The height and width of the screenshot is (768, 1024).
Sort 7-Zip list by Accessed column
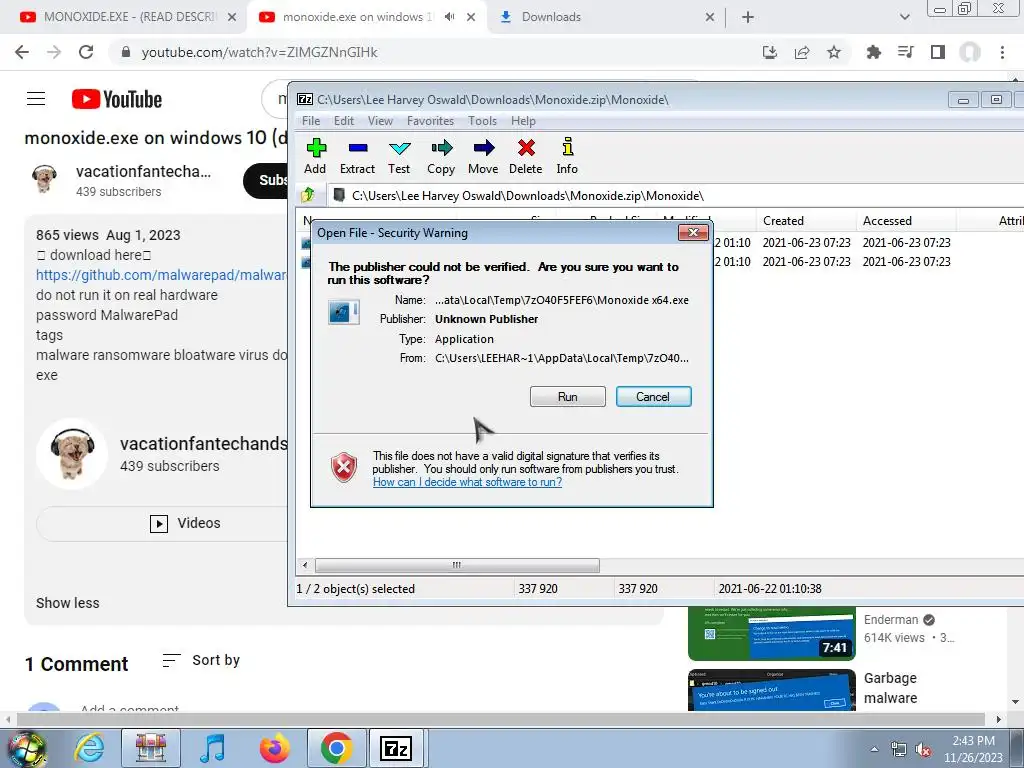[x=906, y=221]
